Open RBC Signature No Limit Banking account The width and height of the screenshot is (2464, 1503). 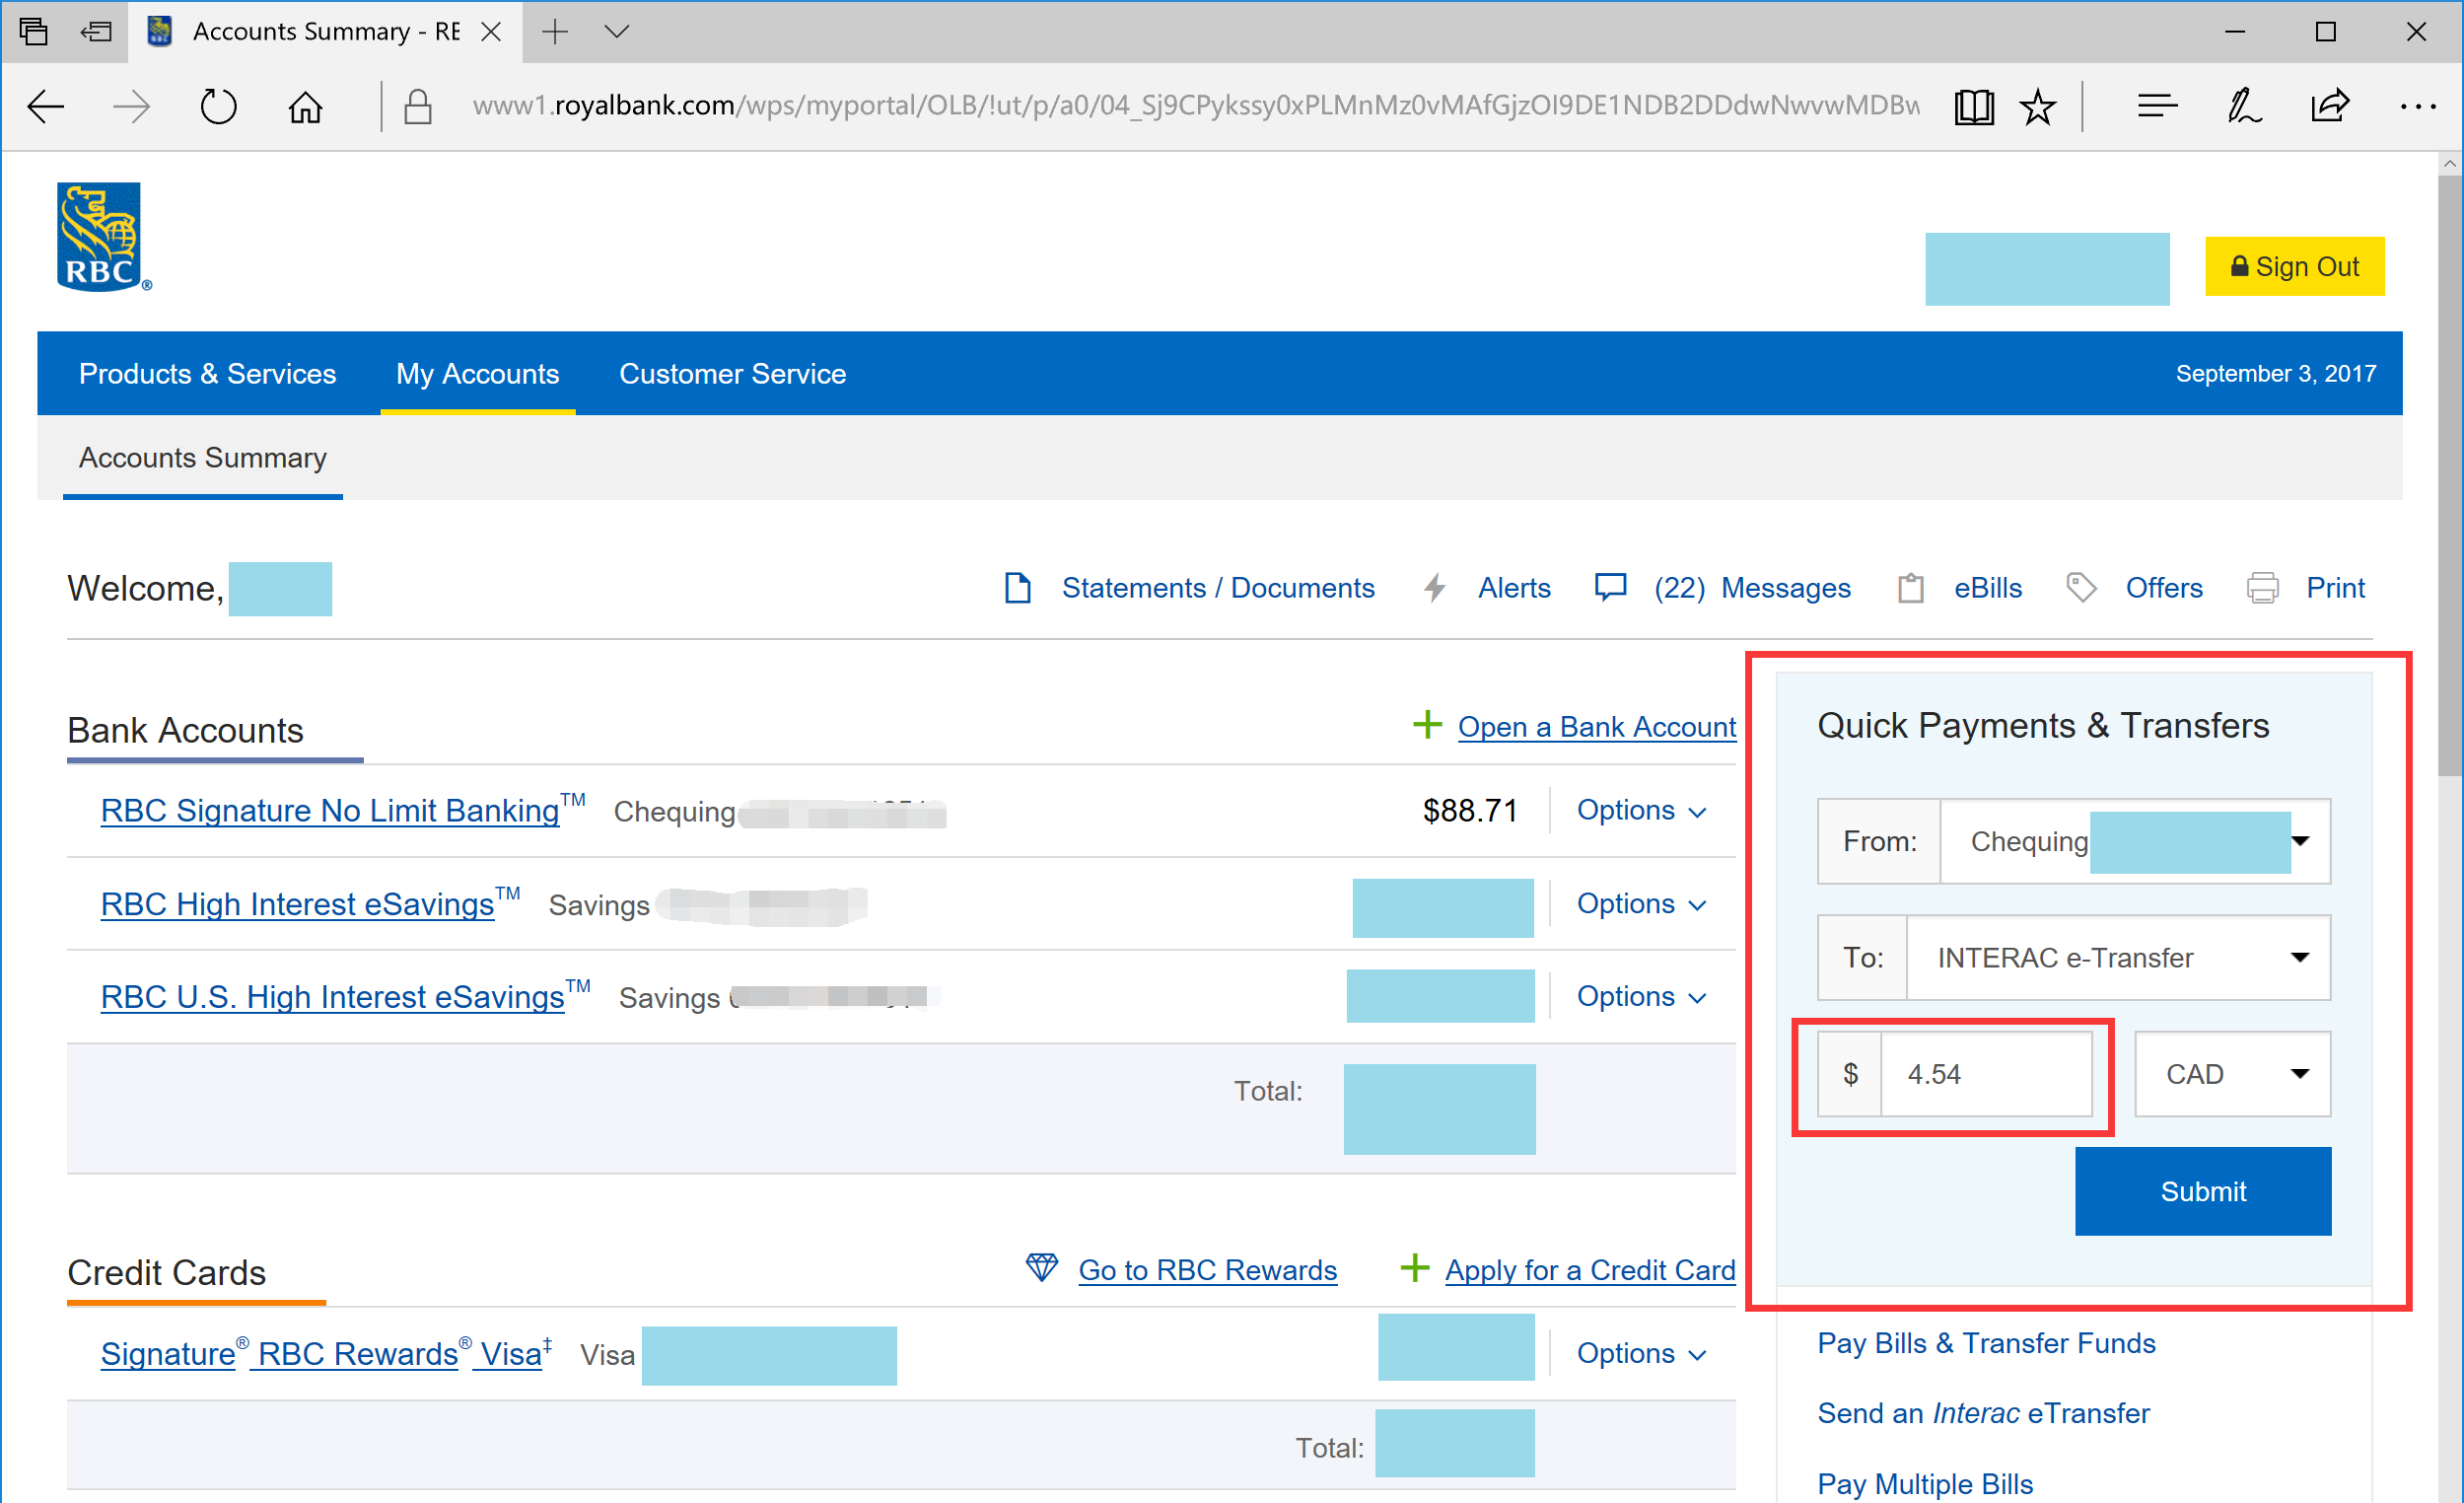point(329,810)
